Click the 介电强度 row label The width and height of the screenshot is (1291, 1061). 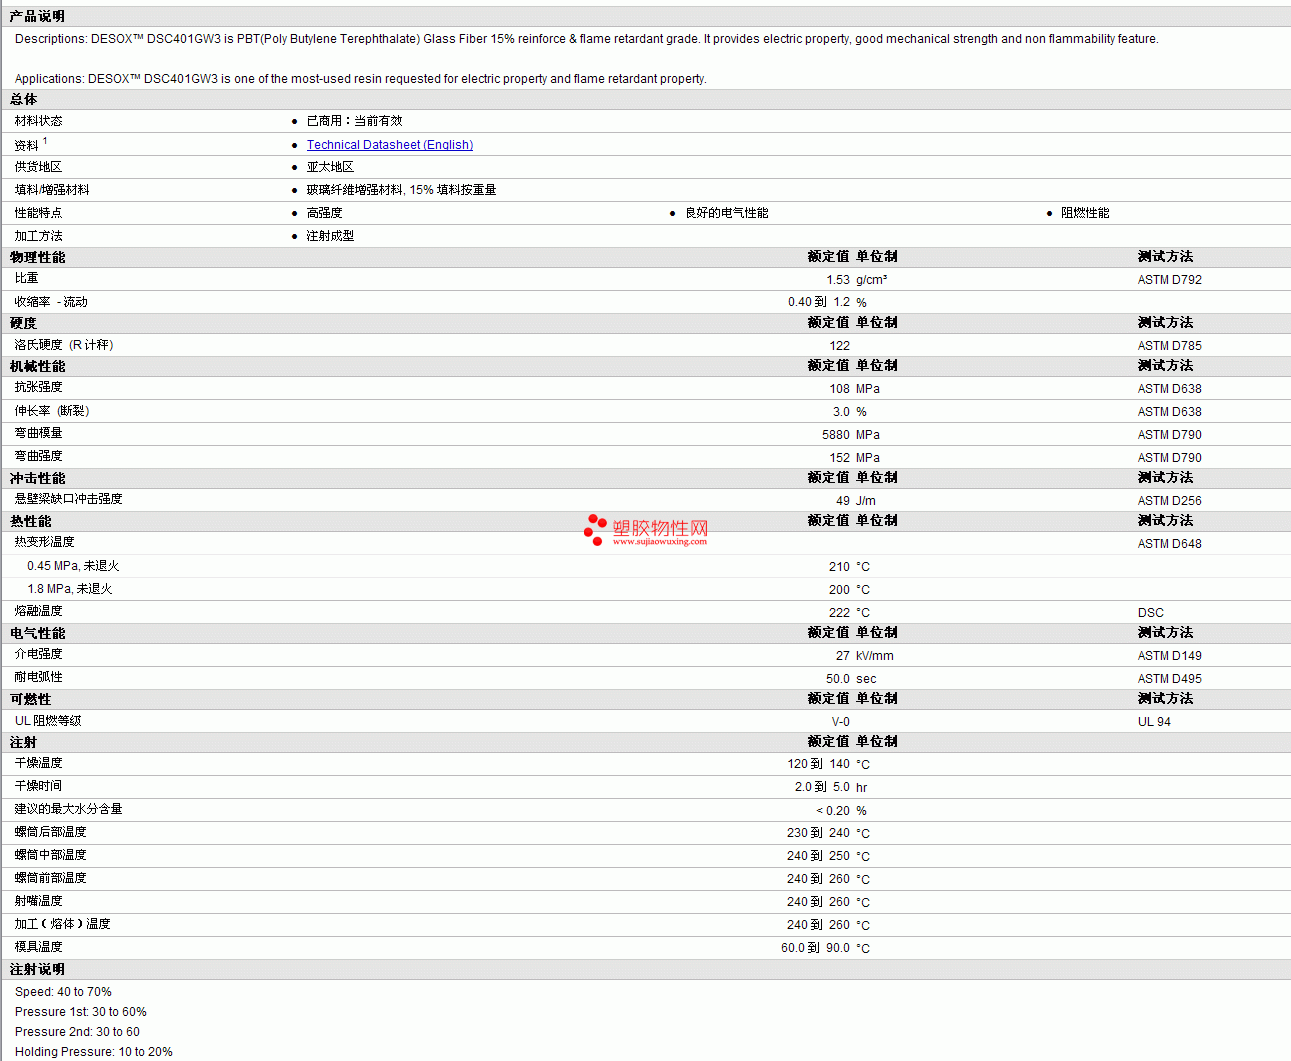[38, 654]
